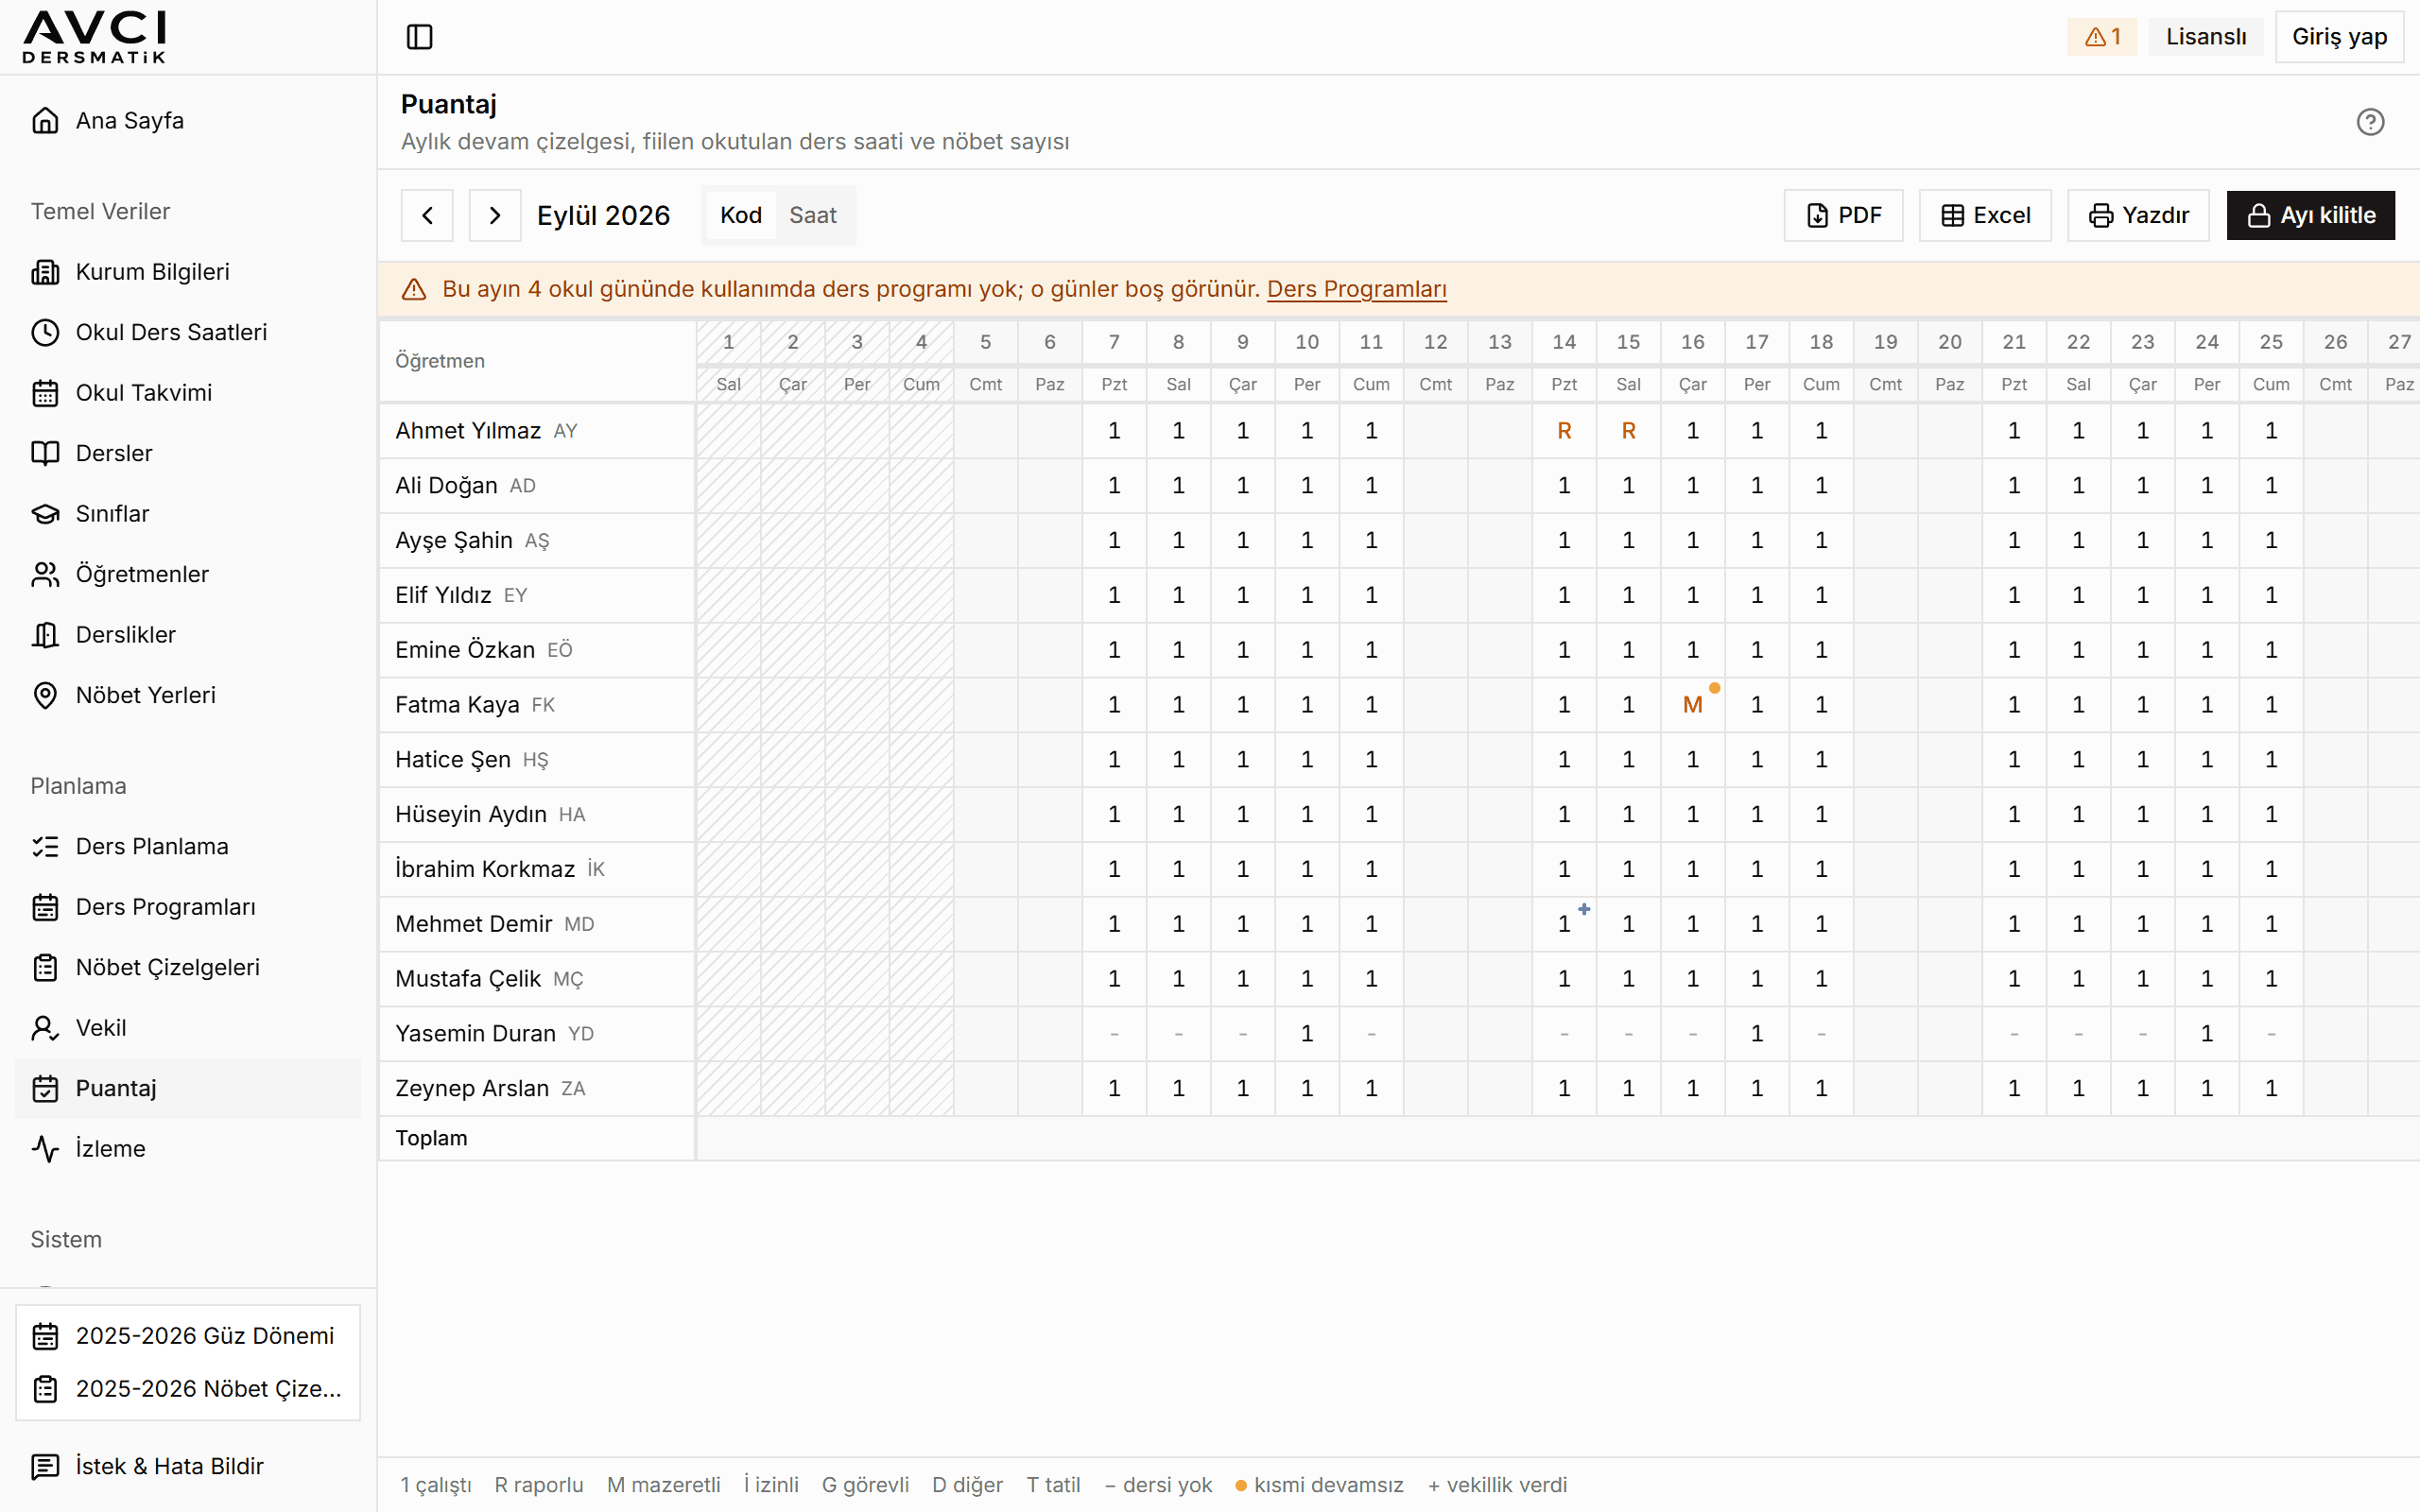This screenshot has height=1512, width=2420.
Task: Select 2025-2026 Güz Dönemi term
Action: [x=188, y=1336]
